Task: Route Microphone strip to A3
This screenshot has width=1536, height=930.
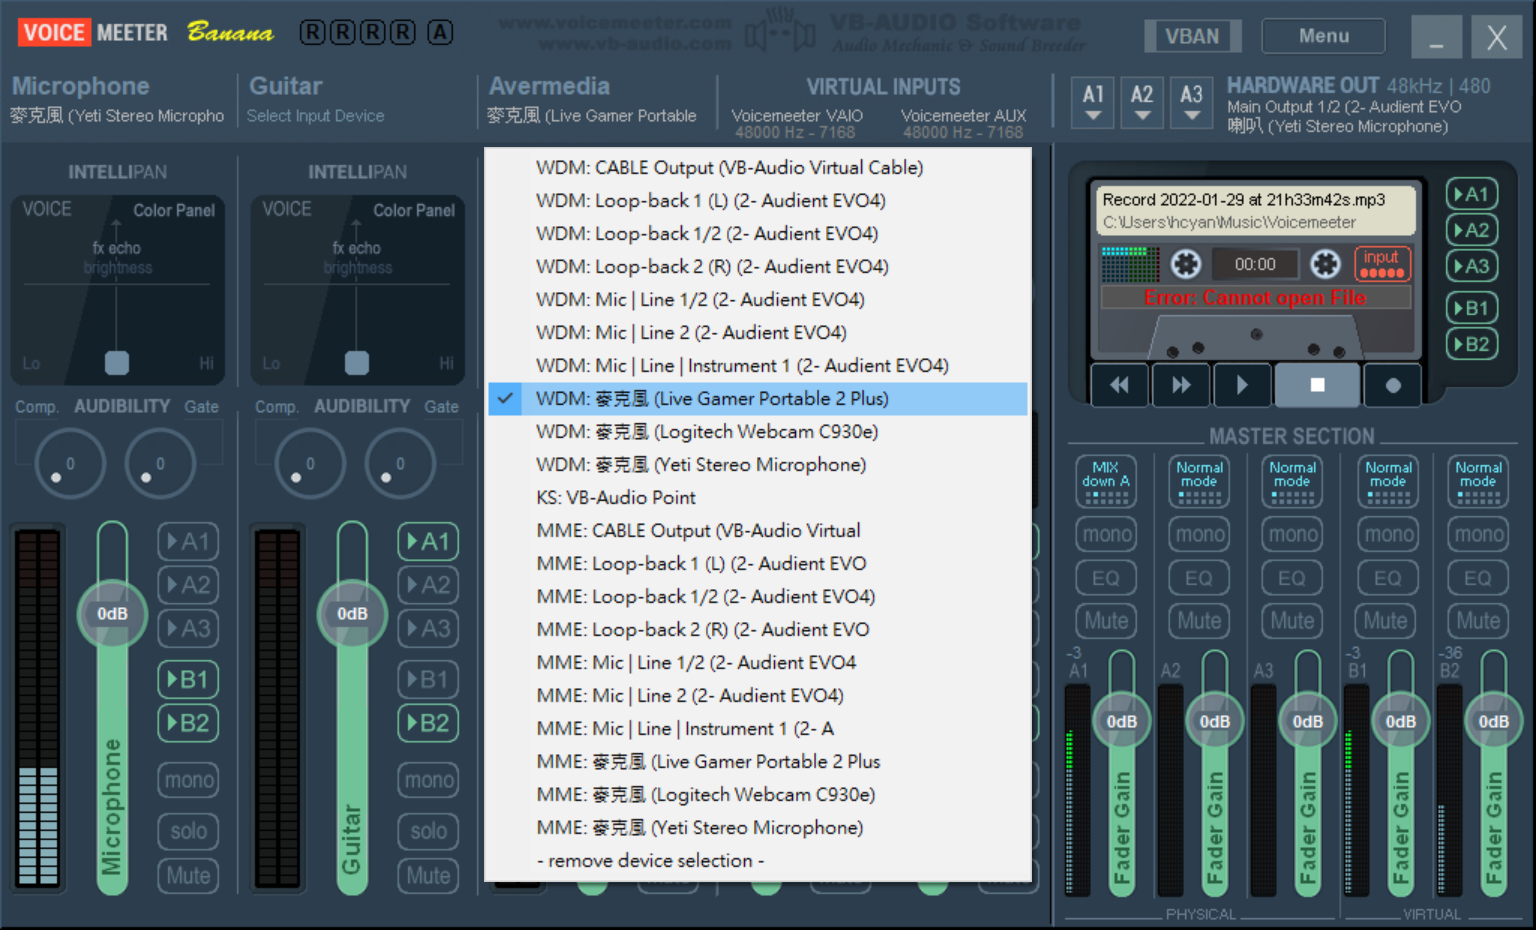Action: [x=189, y=628]
